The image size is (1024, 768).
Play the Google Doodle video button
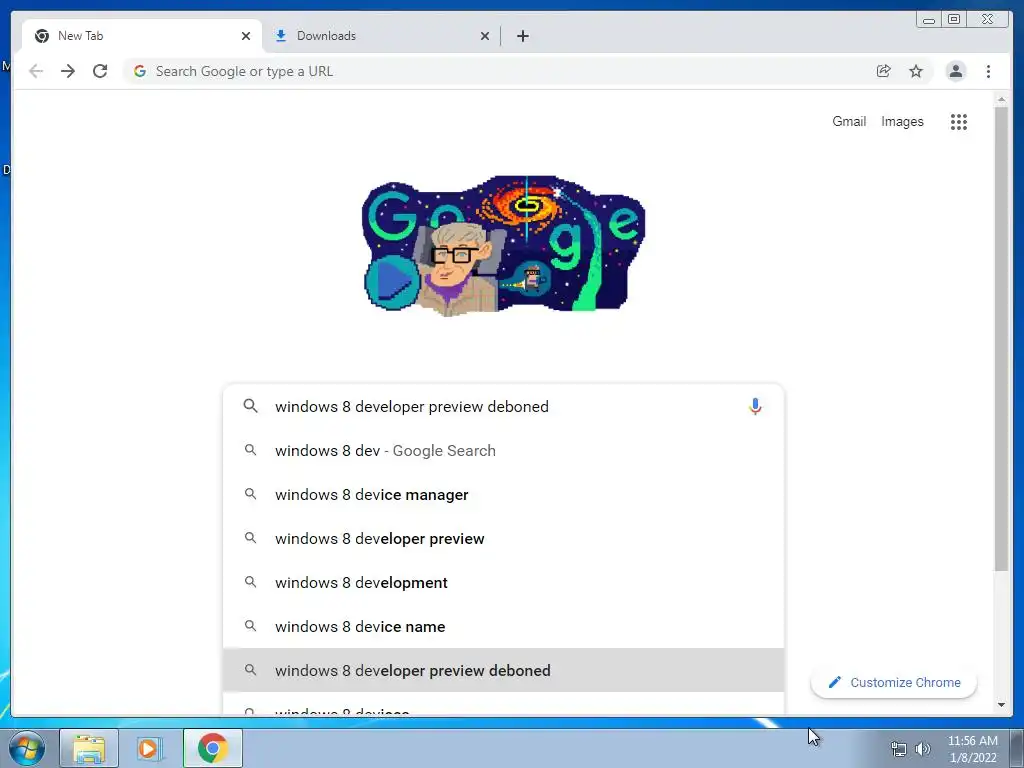tap(391, 281)
